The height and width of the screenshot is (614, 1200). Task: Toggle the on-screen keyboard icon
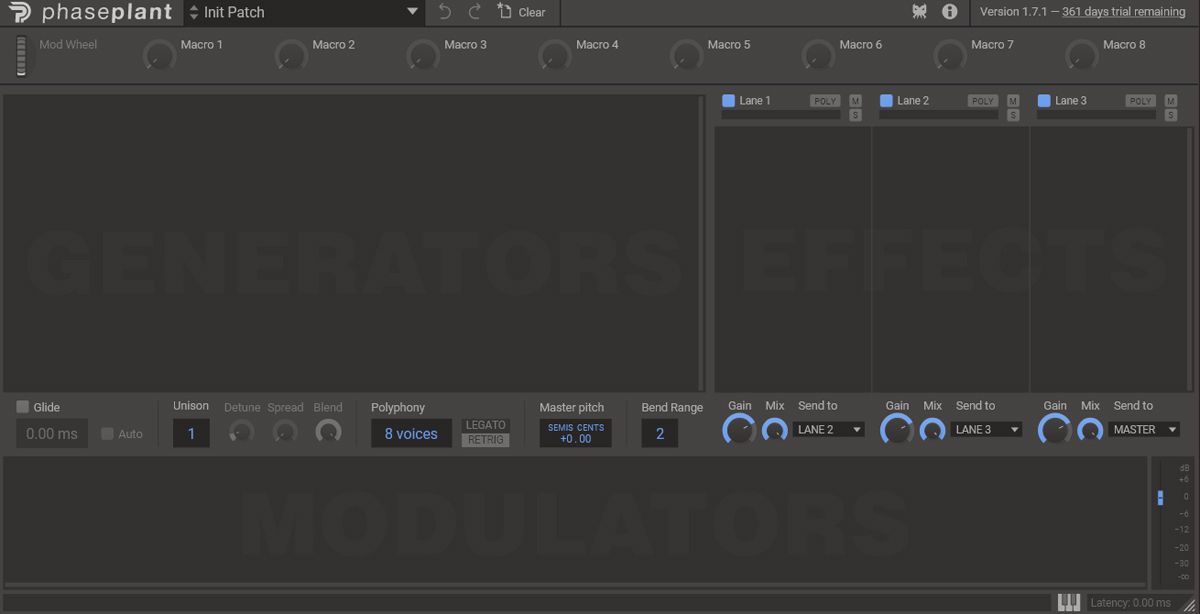1069,603
